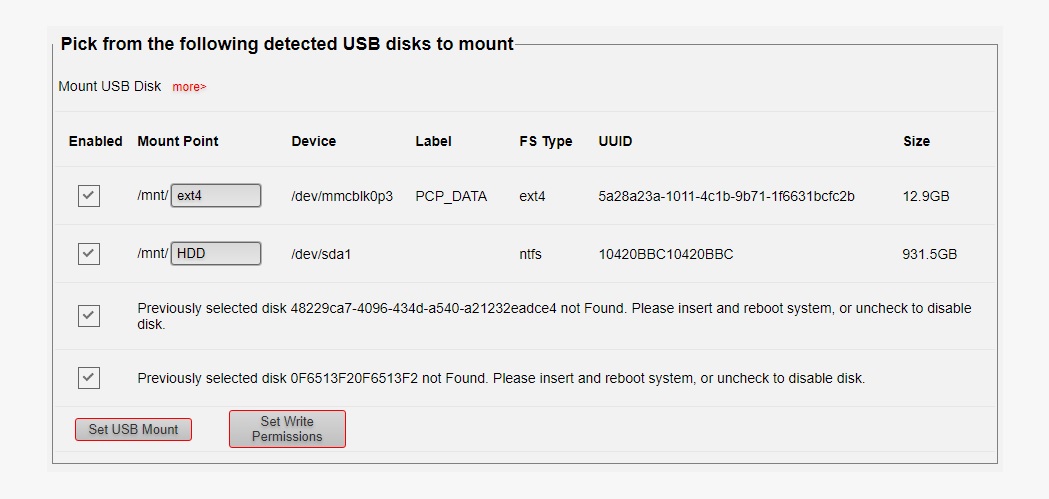Click the Device column header

click(314, 141)
